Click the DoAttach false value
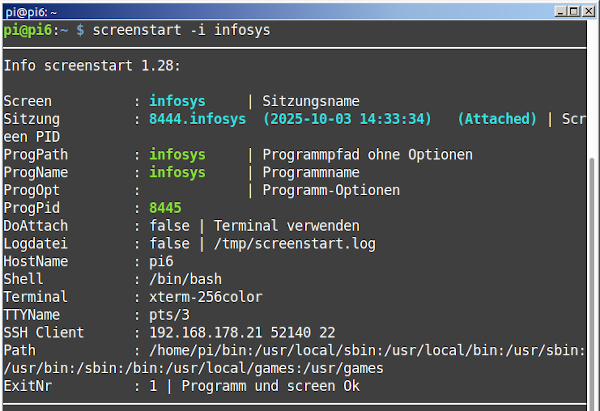This screenshot has height=411, width=600. 169,226
